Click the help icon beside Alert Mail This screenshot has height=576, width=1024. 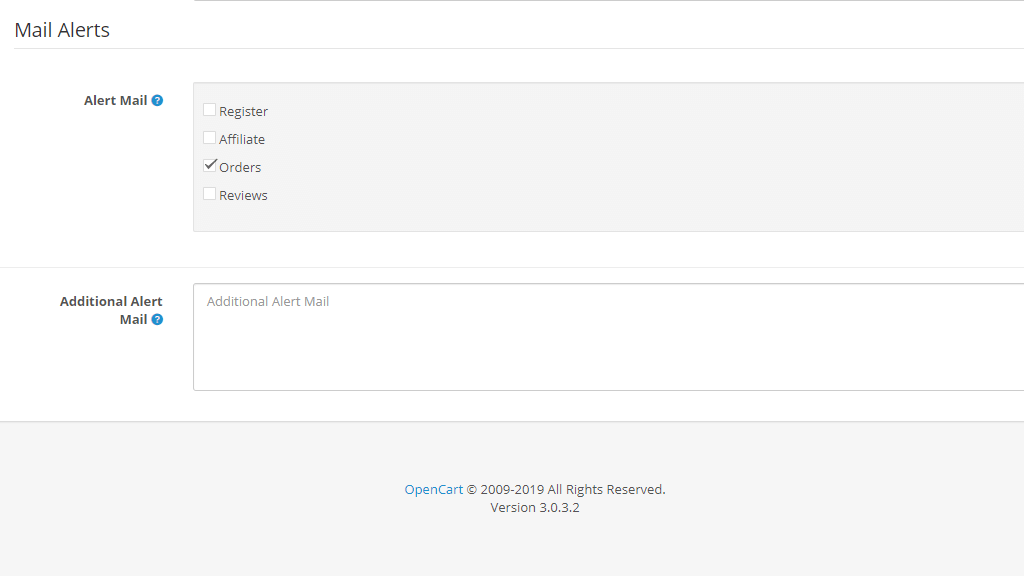tap(157, 101)
